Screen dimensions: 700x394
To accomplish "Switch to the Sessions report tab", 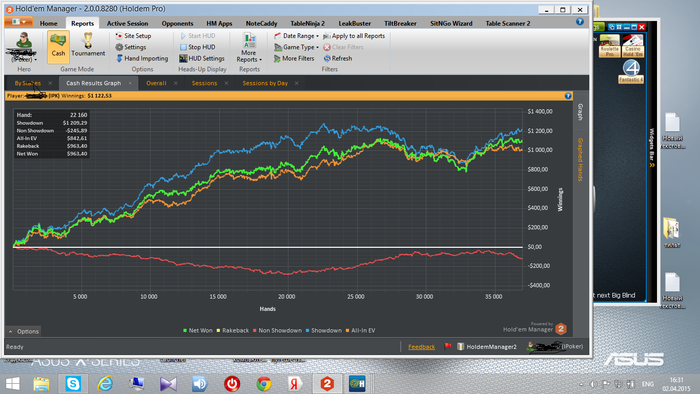I will point(204,83).
